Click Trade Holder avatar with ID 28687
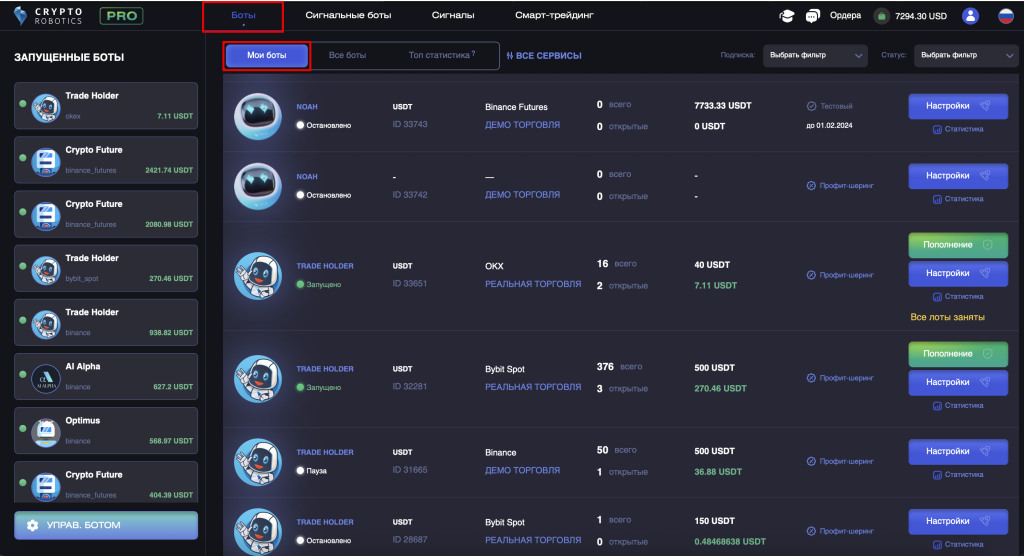This screenshot has height=556, width=1024. (258, 532)
